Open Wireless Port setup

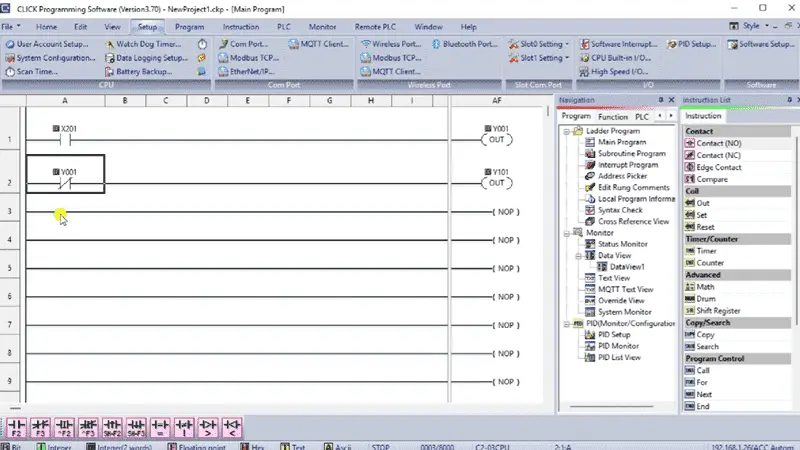point(391,44)
